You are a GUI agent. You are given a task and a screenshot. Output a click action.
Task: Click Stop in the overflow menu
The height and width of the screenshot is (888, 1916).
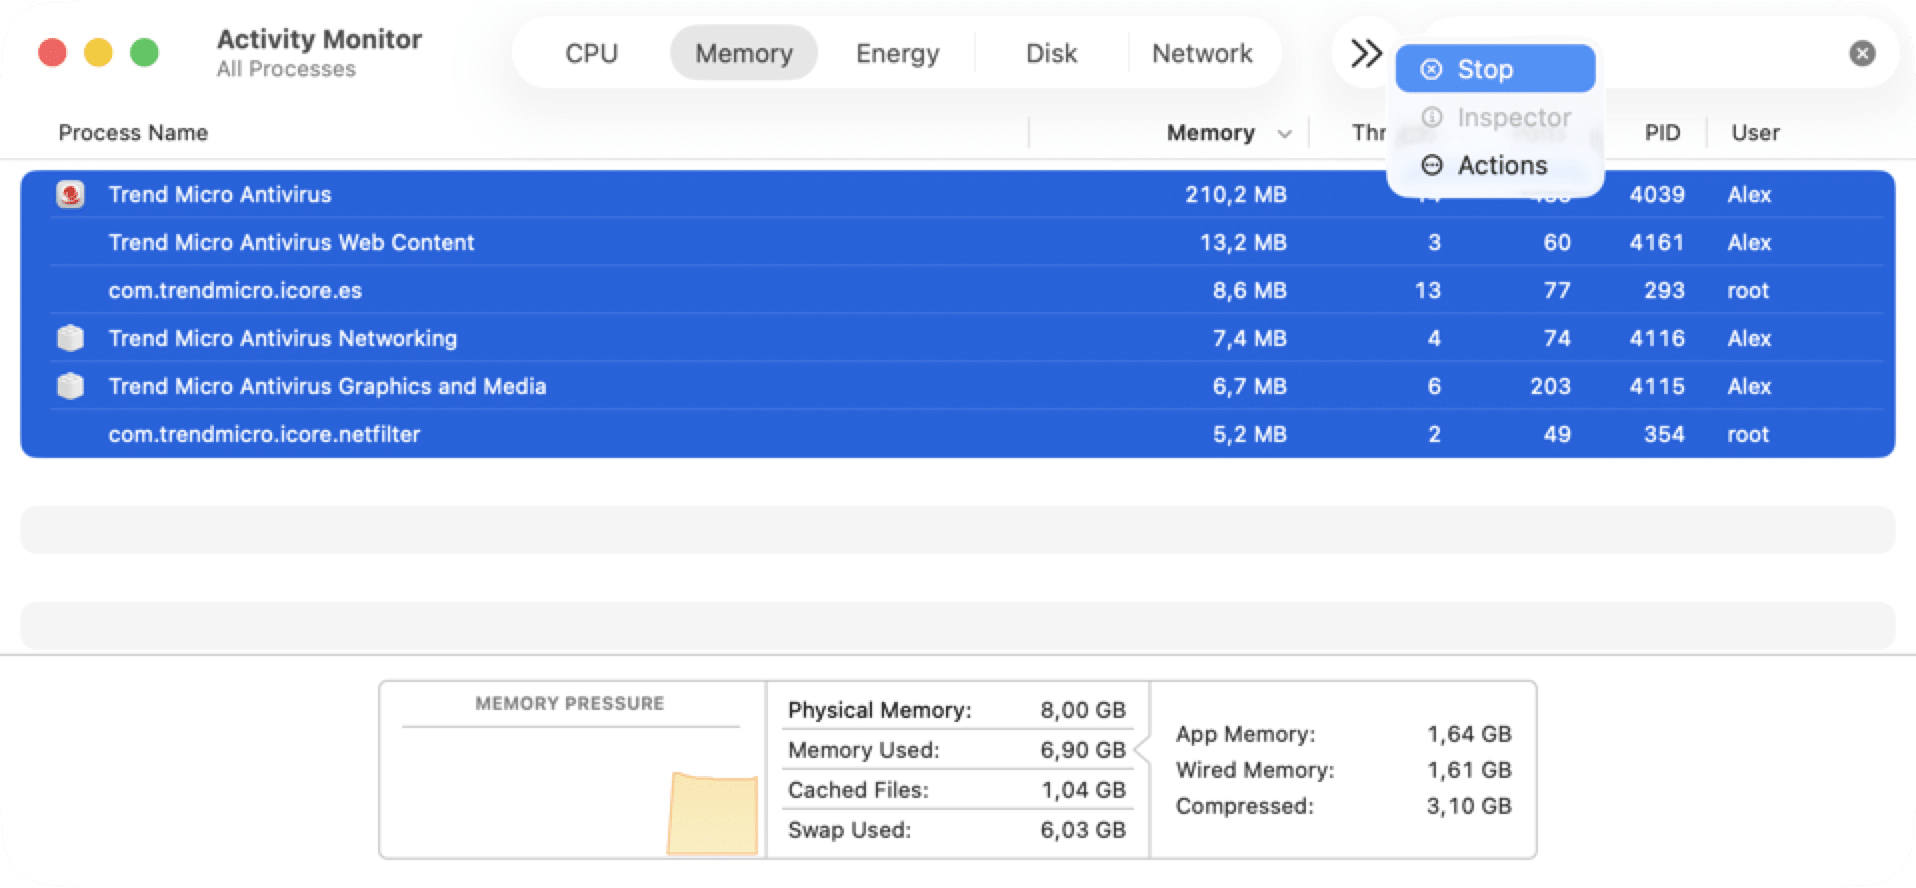coord(1494,69)
